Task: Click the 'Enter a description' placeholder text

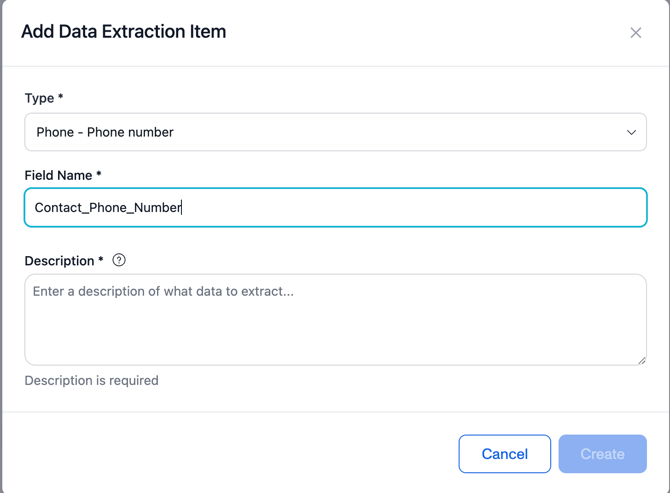Action: click(x=163, y=292)
